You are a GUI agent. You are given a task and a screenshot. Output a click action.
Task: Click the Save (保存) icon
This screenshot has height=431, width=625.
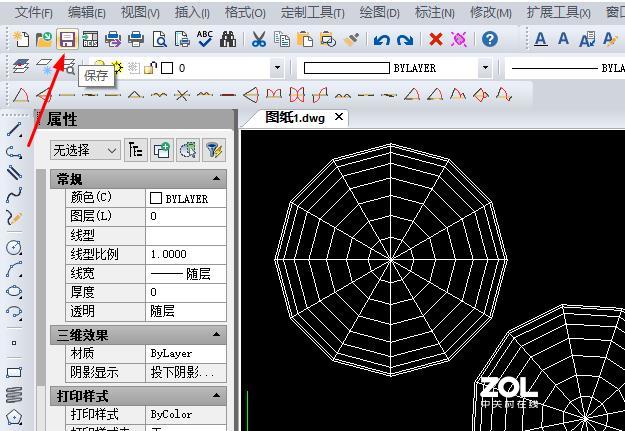[x=67, y=39]
